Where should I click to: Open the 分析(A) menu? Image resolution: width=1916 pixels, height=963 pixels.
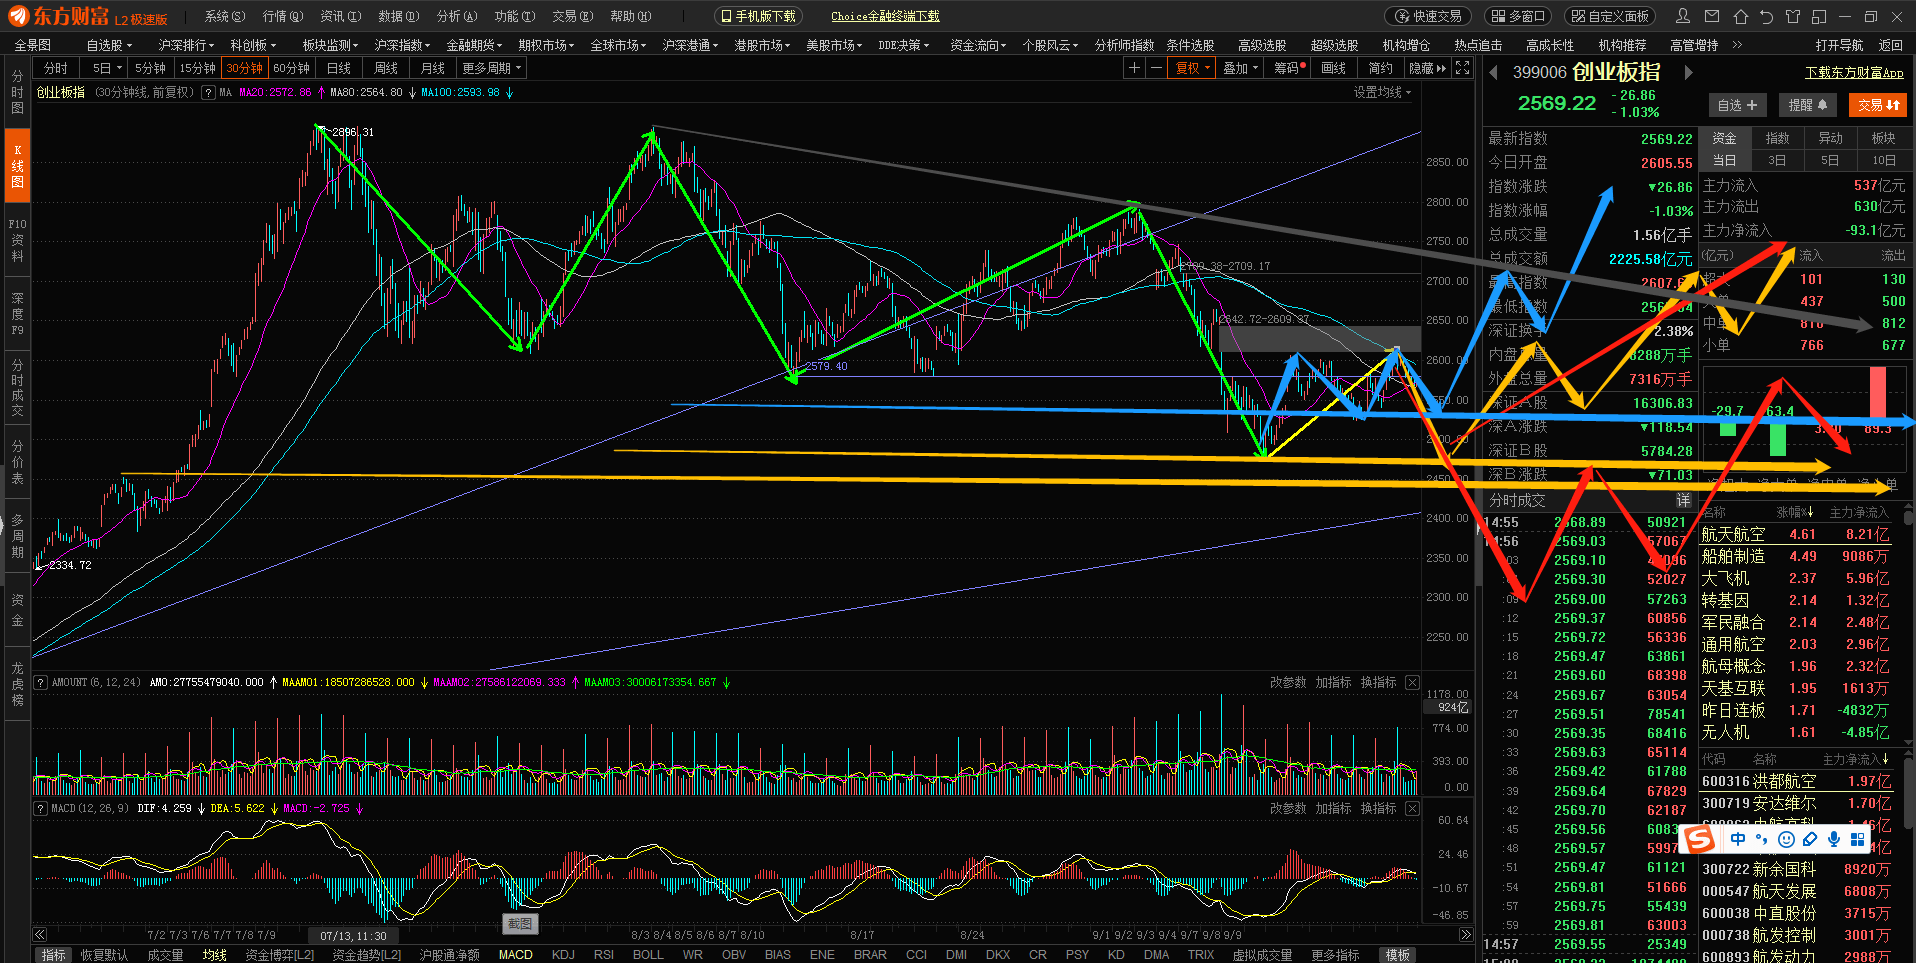(x=456, y=16)
